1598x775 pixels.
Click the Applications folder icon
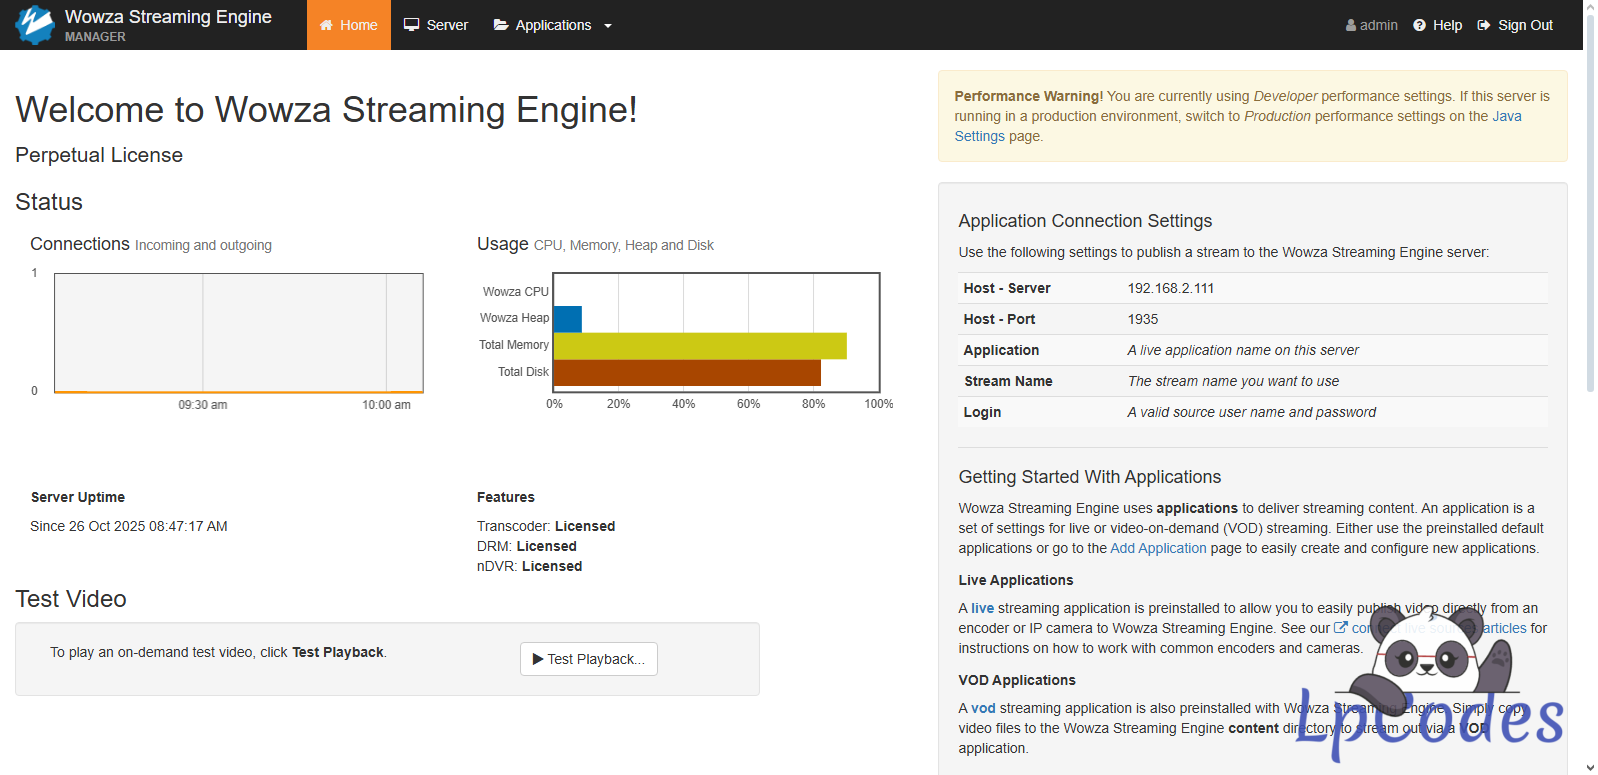501,25
